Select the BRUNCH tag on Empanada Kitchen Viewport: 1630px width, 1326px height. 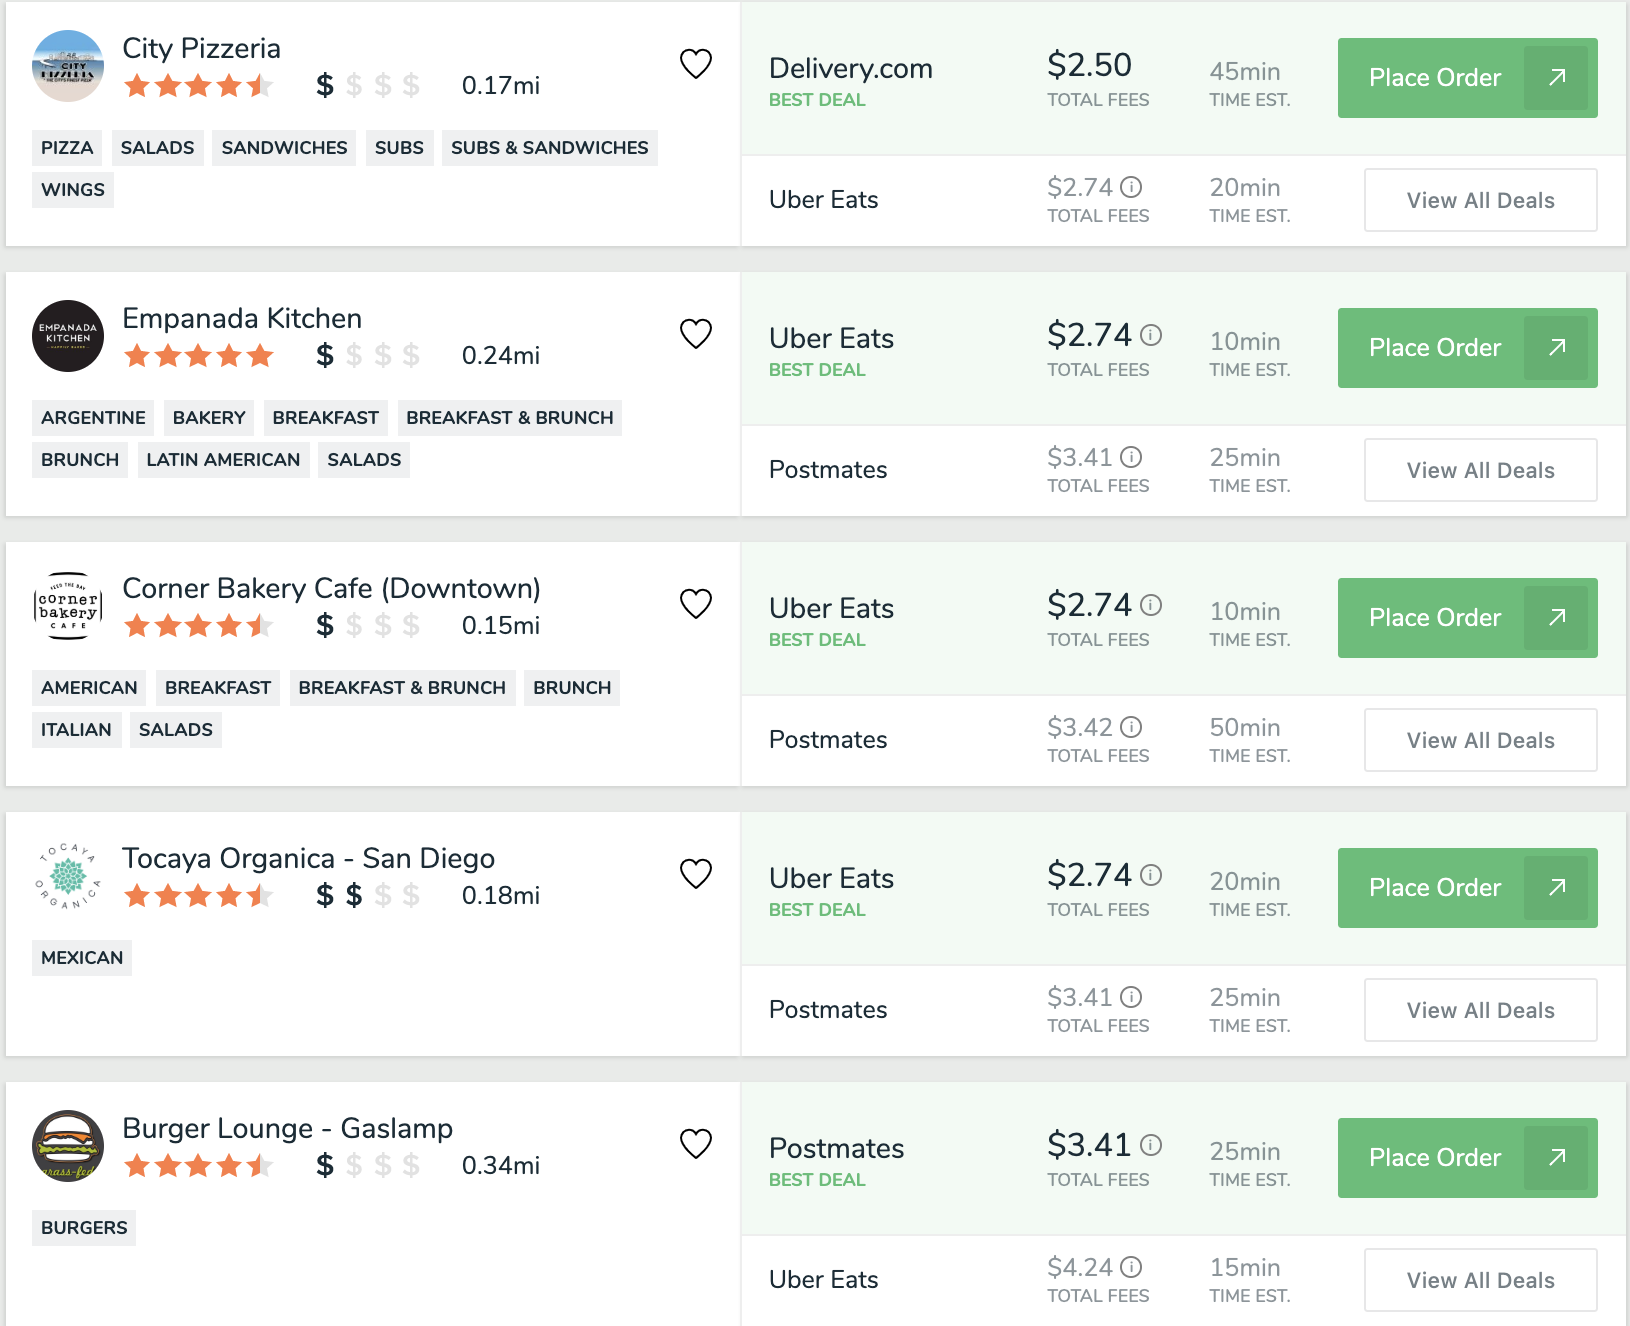[x=80, y=460]
